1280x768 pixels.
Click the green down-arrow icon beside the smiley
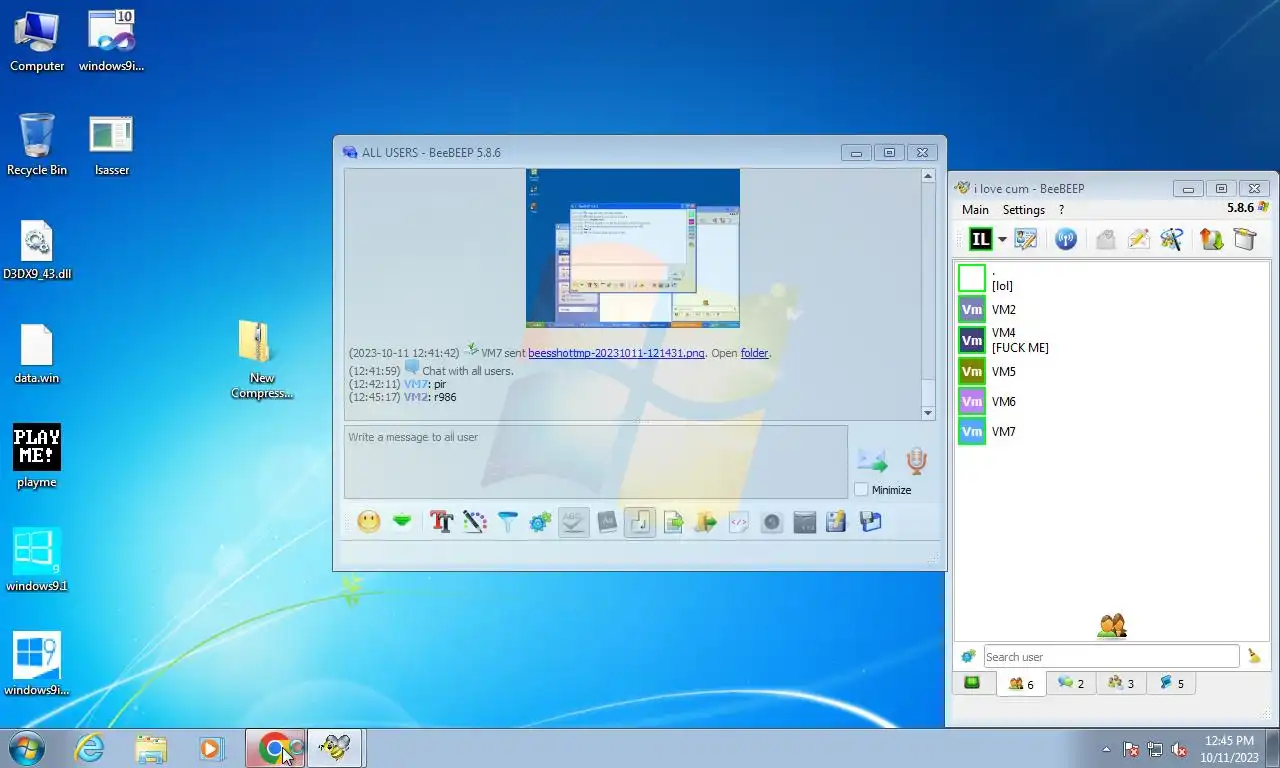tap(402, 522)
